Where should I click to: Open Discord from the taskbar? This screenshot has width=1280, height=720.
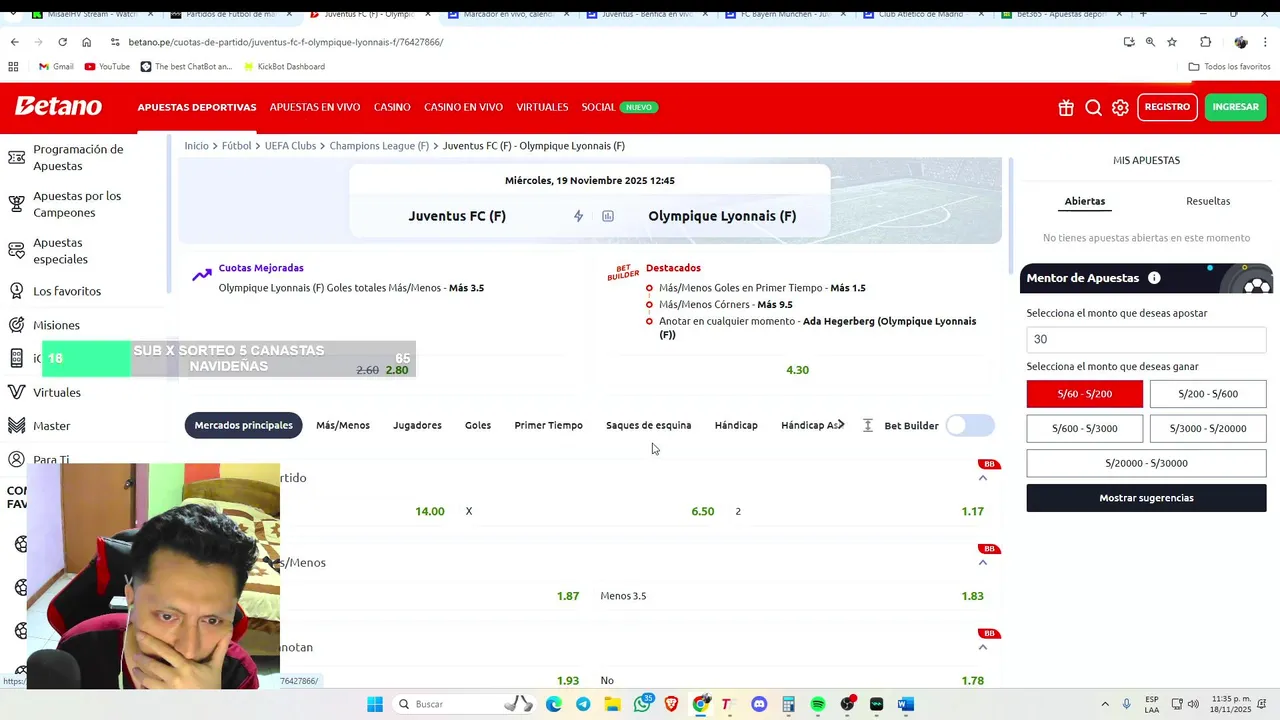pyautogui.click(x=759, y=704)
